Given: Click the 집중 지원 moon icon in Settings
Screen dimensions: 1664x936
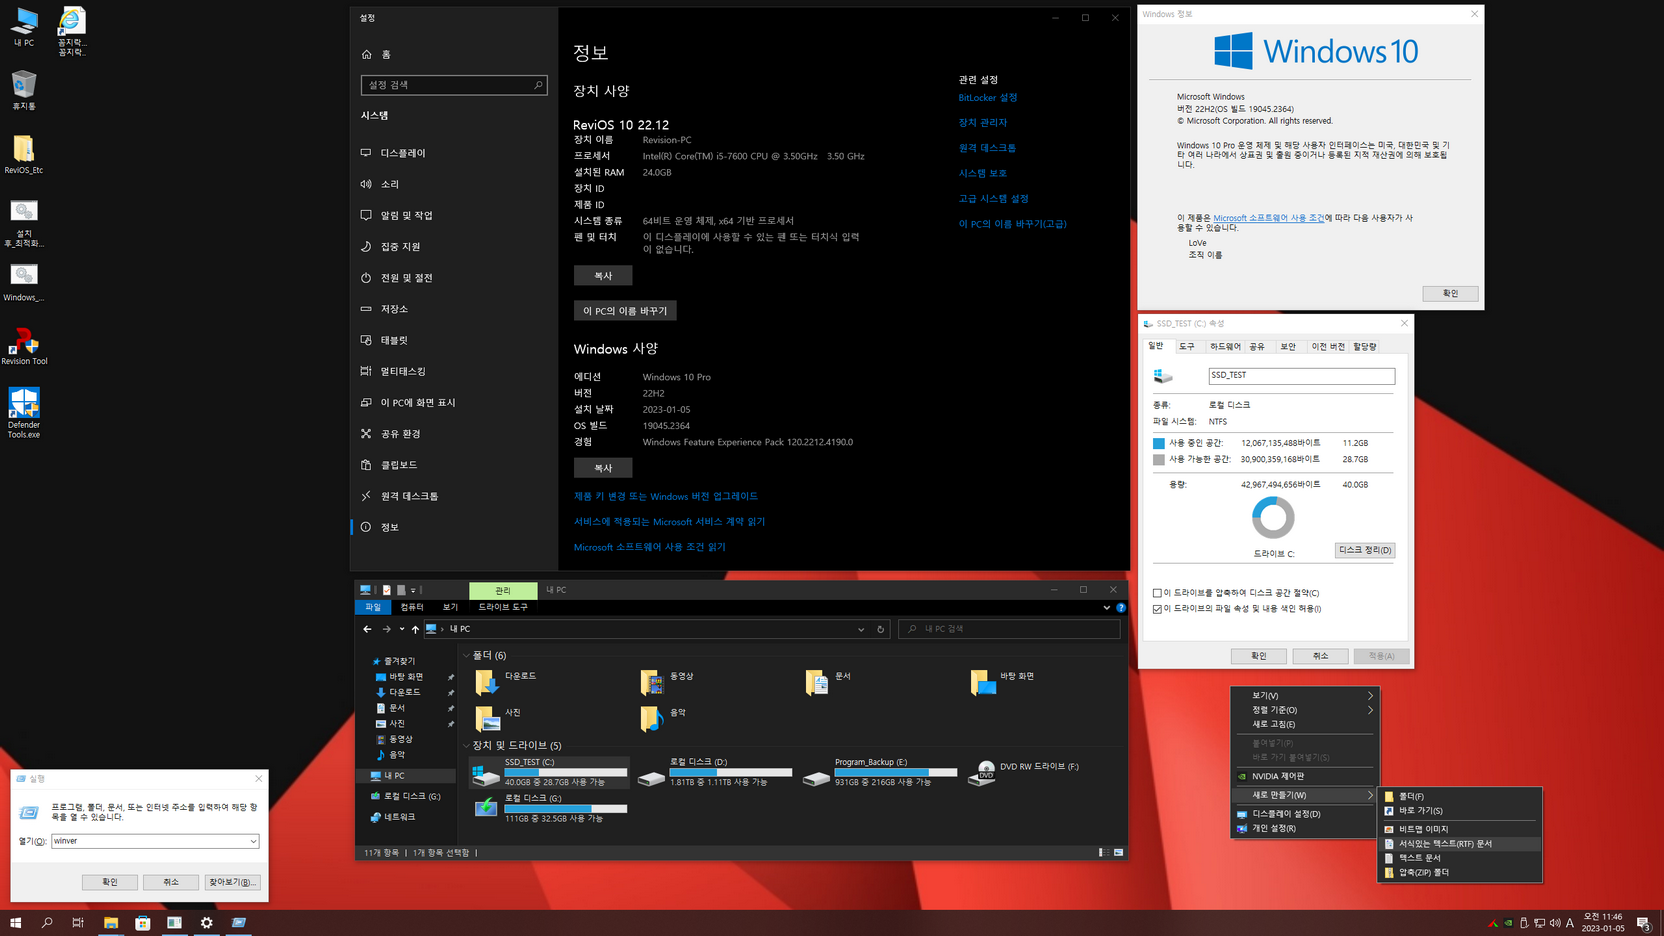Looking at the screenshot, I should pyautogui.click(x=366, y=246).
